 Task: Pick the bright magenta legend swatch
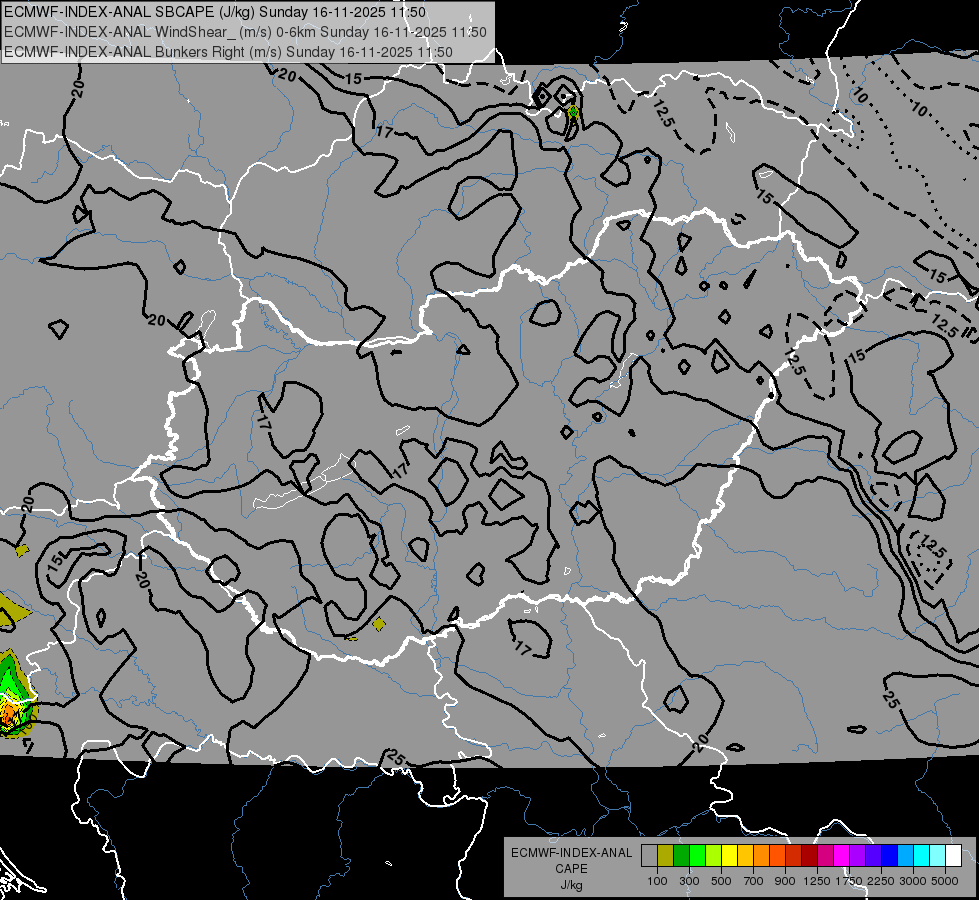pos(842,856)
